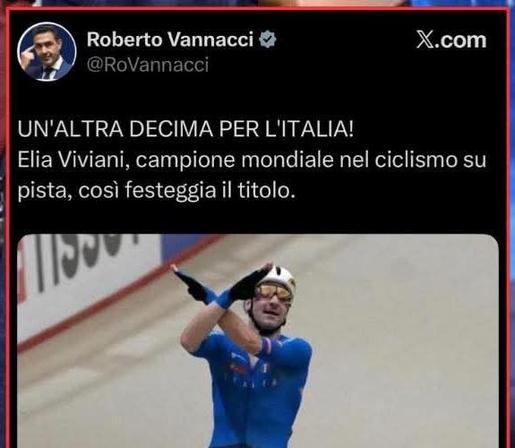Click the blurred video strip above the tweet

257,3
